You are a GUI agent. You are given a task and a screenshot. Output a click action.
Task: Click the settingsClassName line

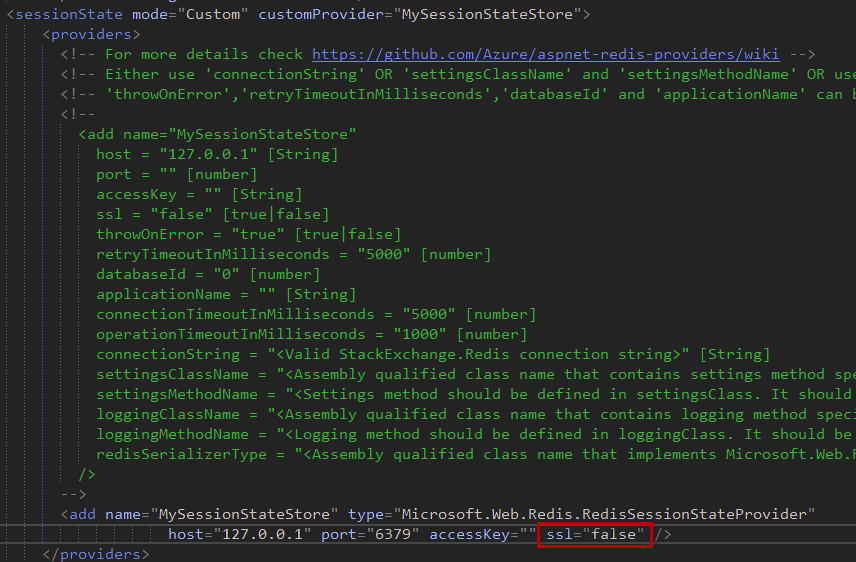476,374
